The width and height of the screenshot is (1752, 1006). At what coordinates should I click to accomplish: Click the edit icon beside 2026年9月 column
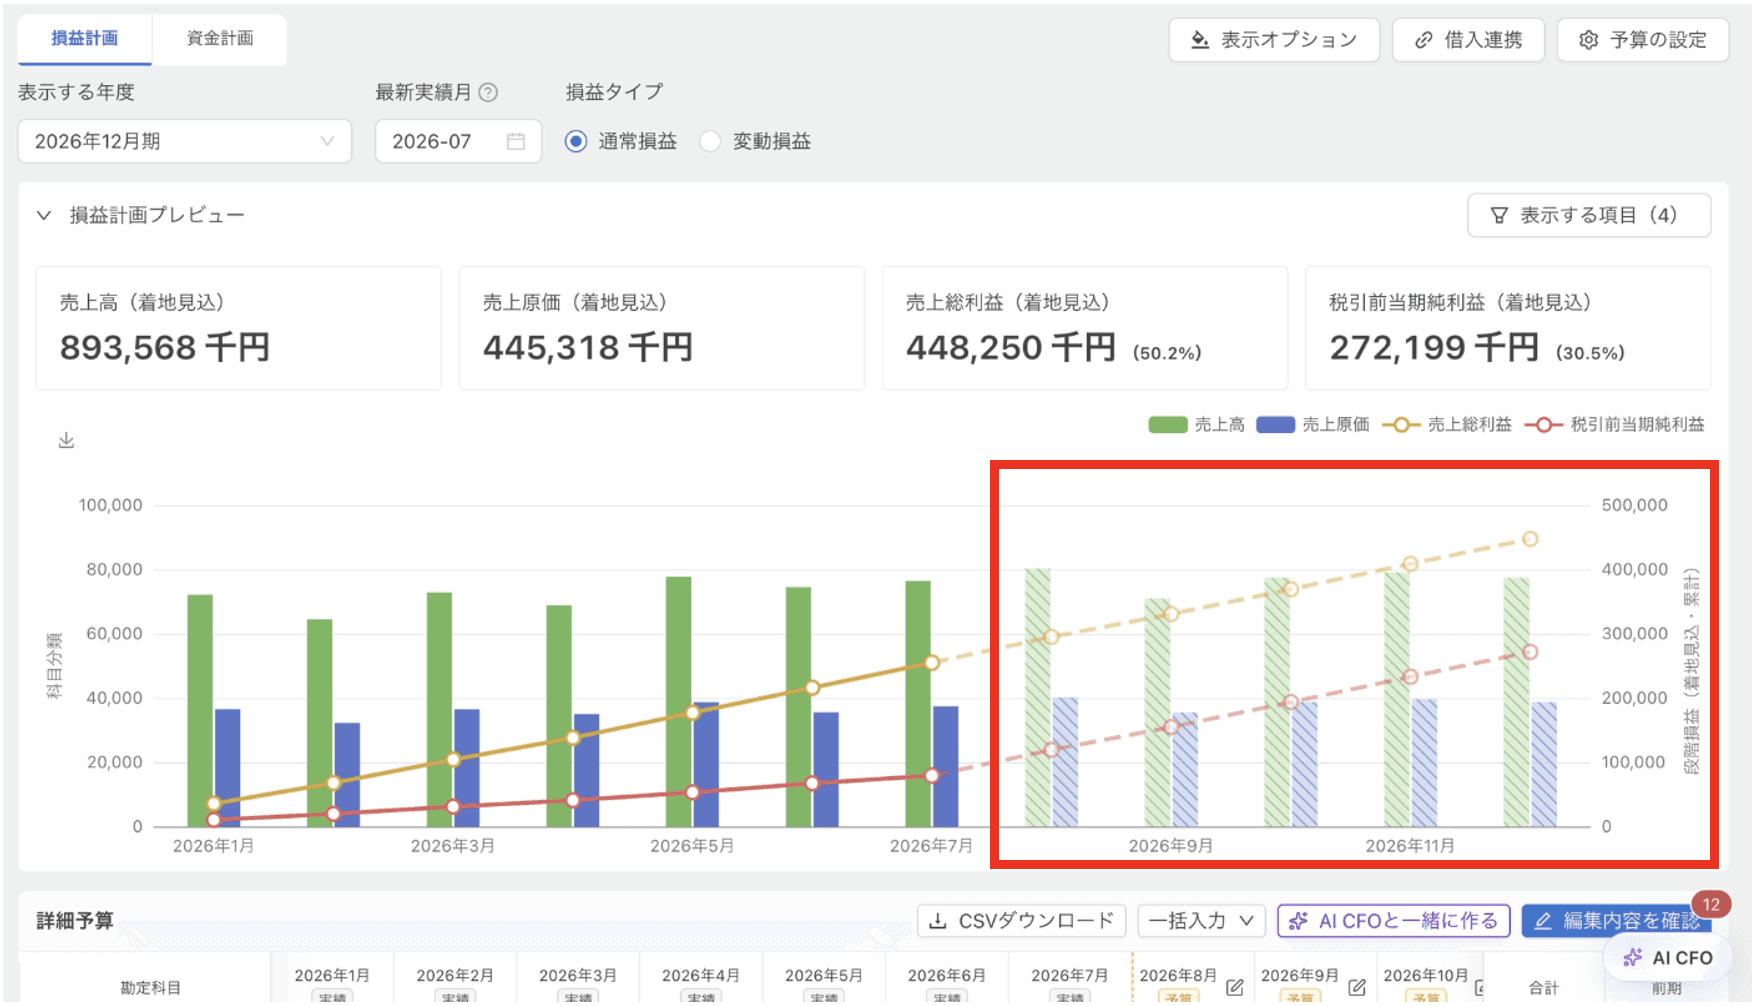[x=1357, y=987]
